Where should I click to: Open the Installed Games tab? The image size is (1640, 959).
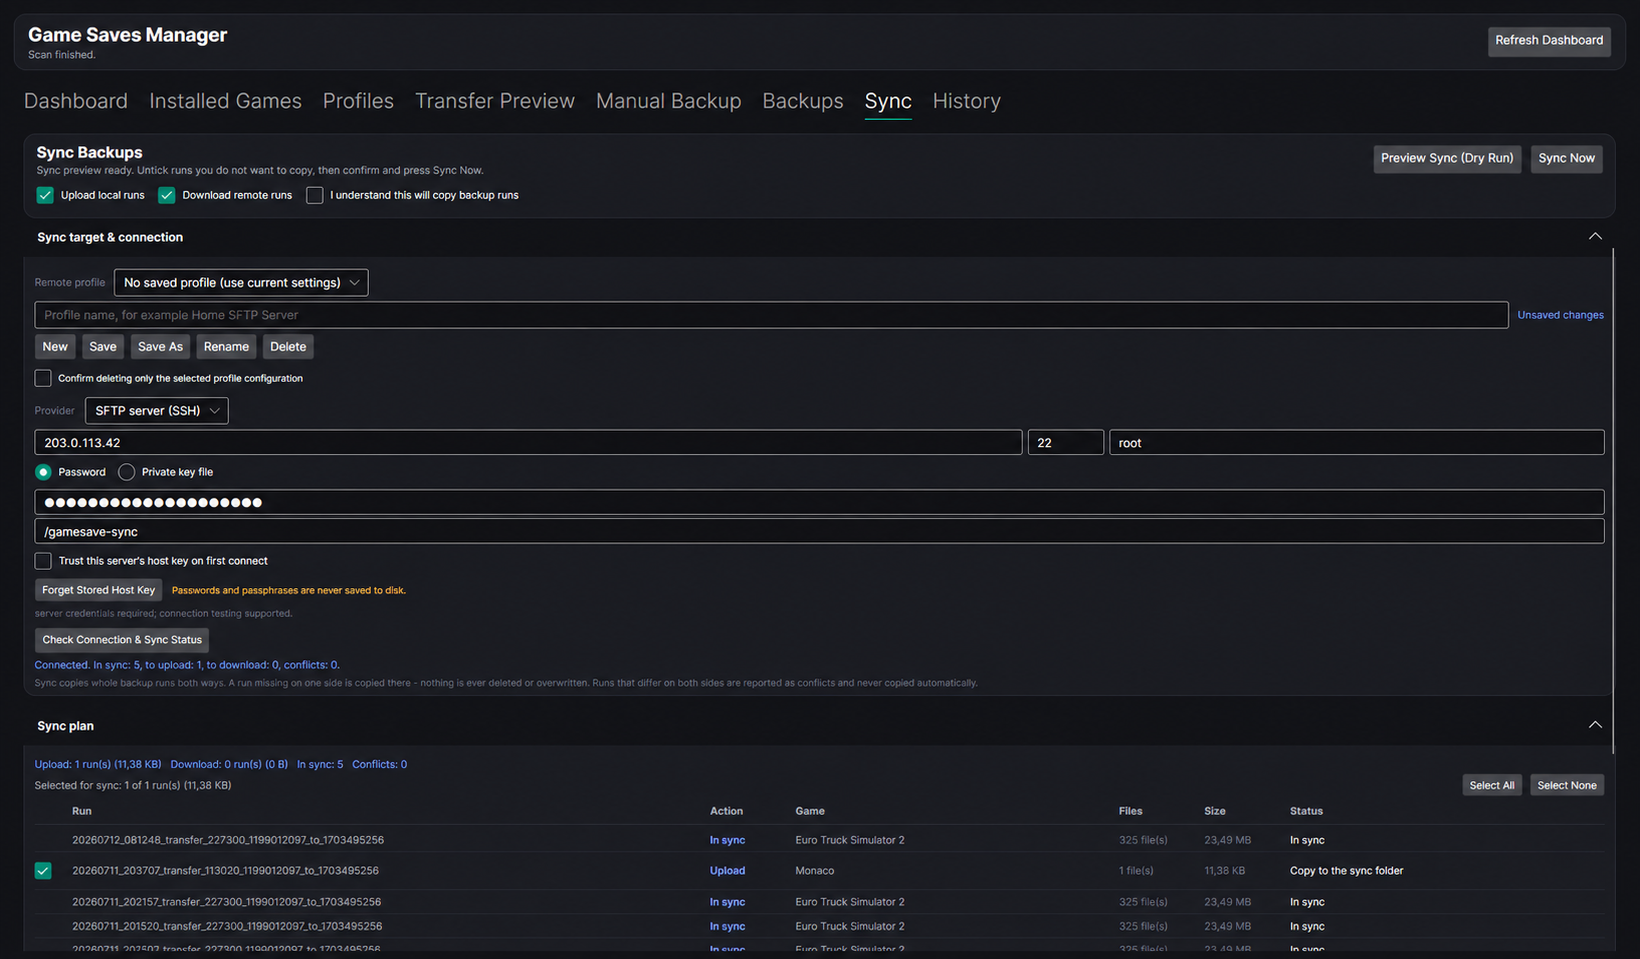pos(225,101)
